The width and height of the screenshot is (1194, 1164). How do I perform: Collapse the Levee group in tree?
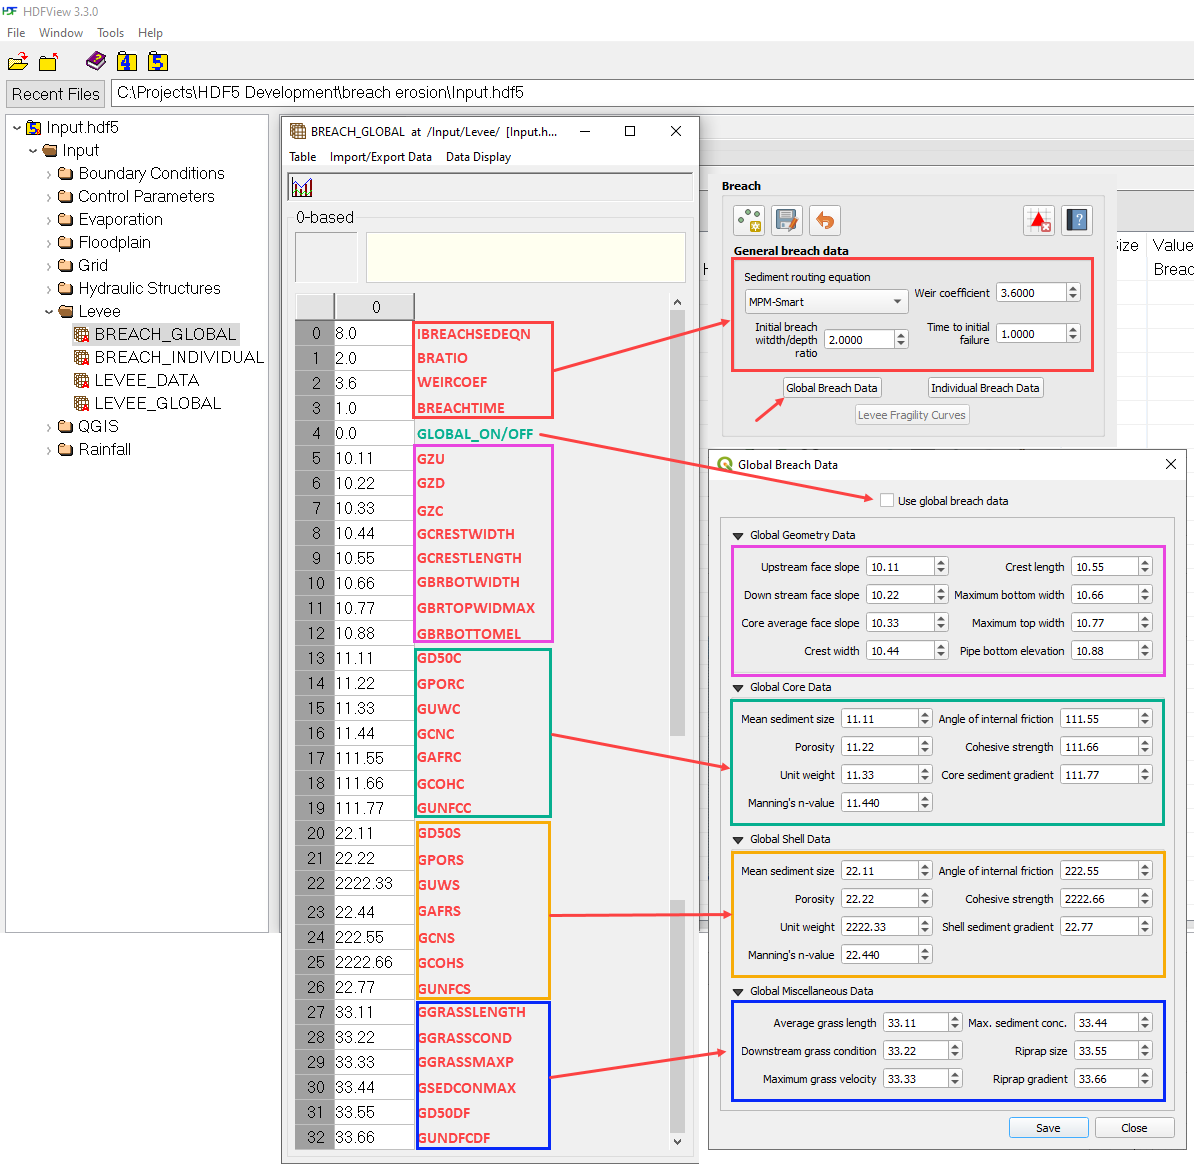tap(49, 312)
